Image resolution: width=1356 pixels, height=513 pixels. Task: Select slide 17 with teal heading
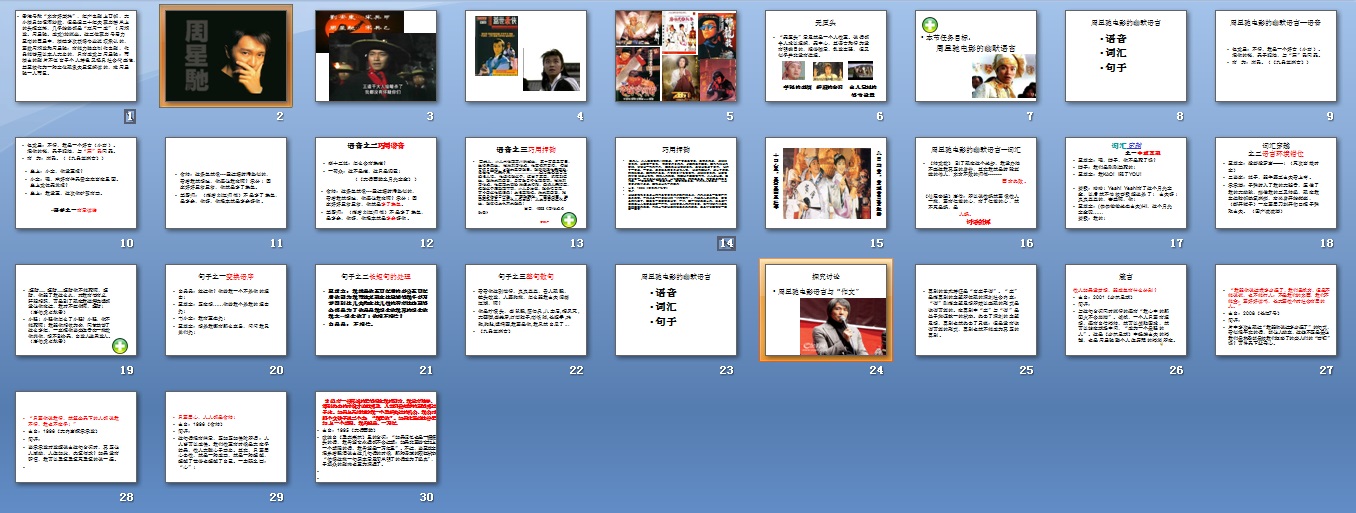tap(1127, 183)
